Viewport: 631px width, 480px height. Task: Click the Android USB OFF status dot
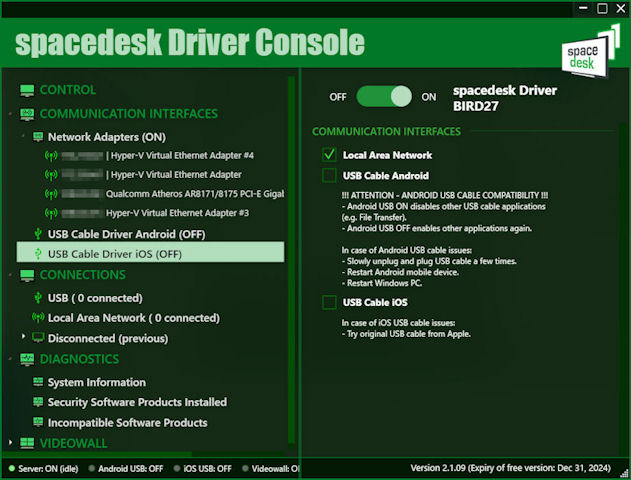pyautogui.click(x=92, y=468)
